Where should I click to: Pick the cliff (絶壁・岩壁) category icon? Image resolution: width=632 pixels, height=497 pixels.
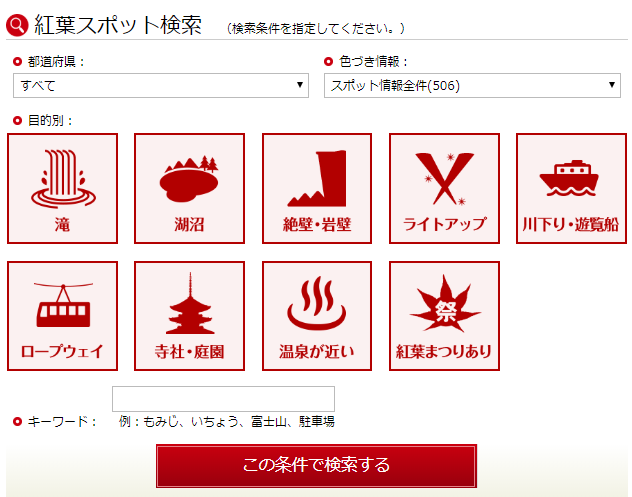(317, 188)
